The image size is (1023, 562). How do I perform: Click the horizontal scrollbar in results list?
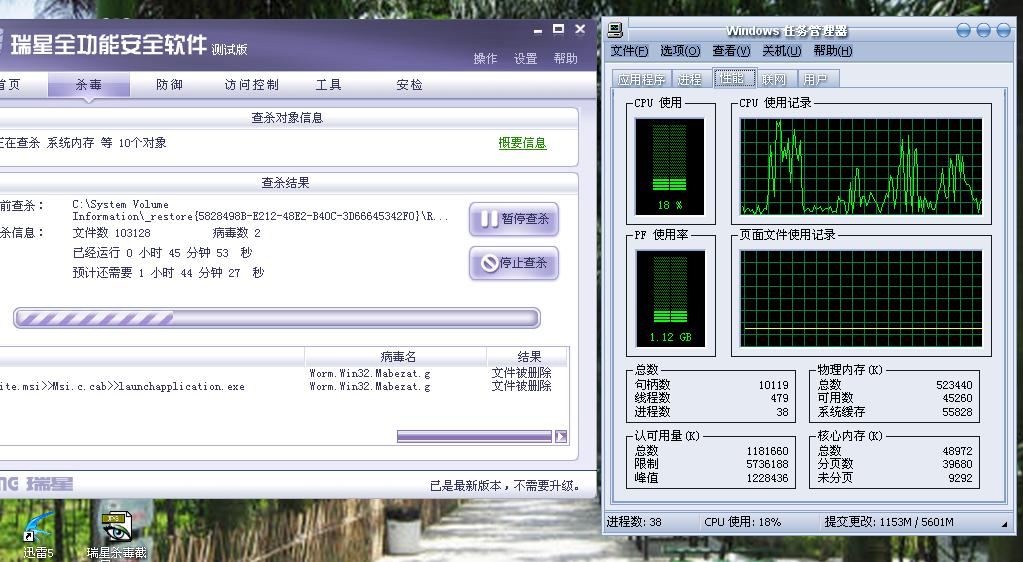point(474,436)
